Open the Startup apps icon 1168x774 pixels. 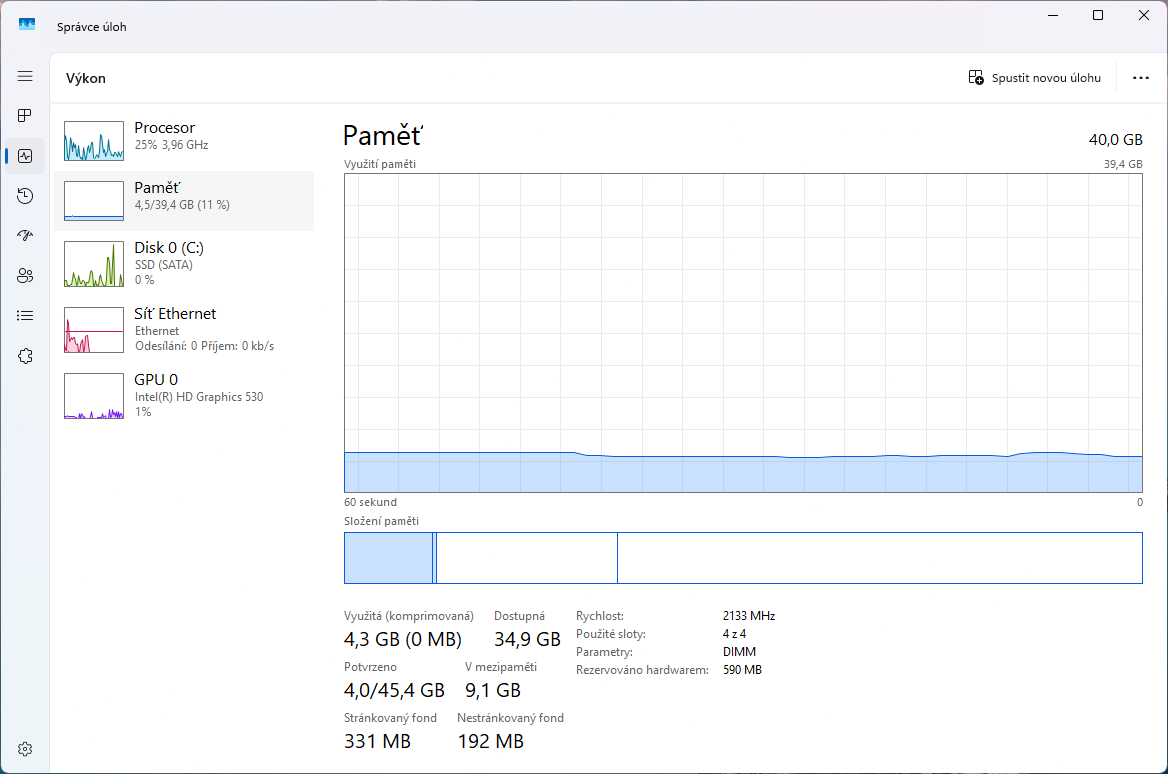click(25, 236)
